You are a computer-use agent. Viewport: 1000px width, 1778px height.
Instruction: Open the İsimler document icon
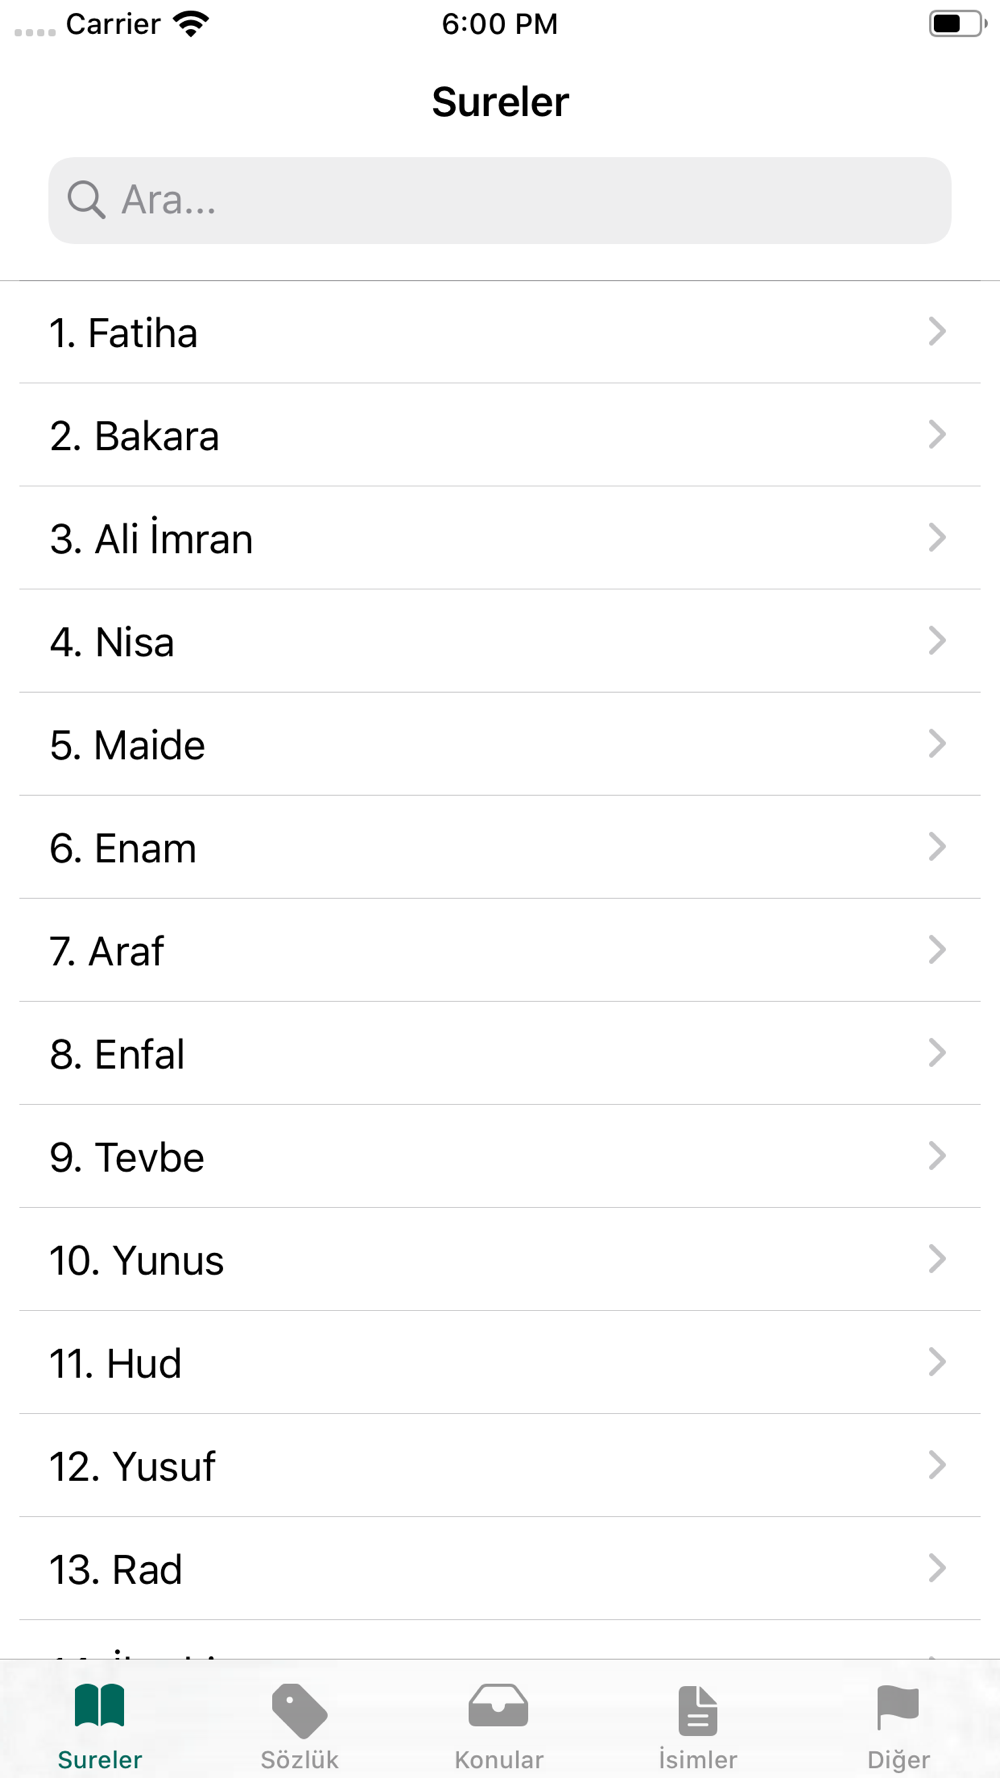tap(698, 1709)
